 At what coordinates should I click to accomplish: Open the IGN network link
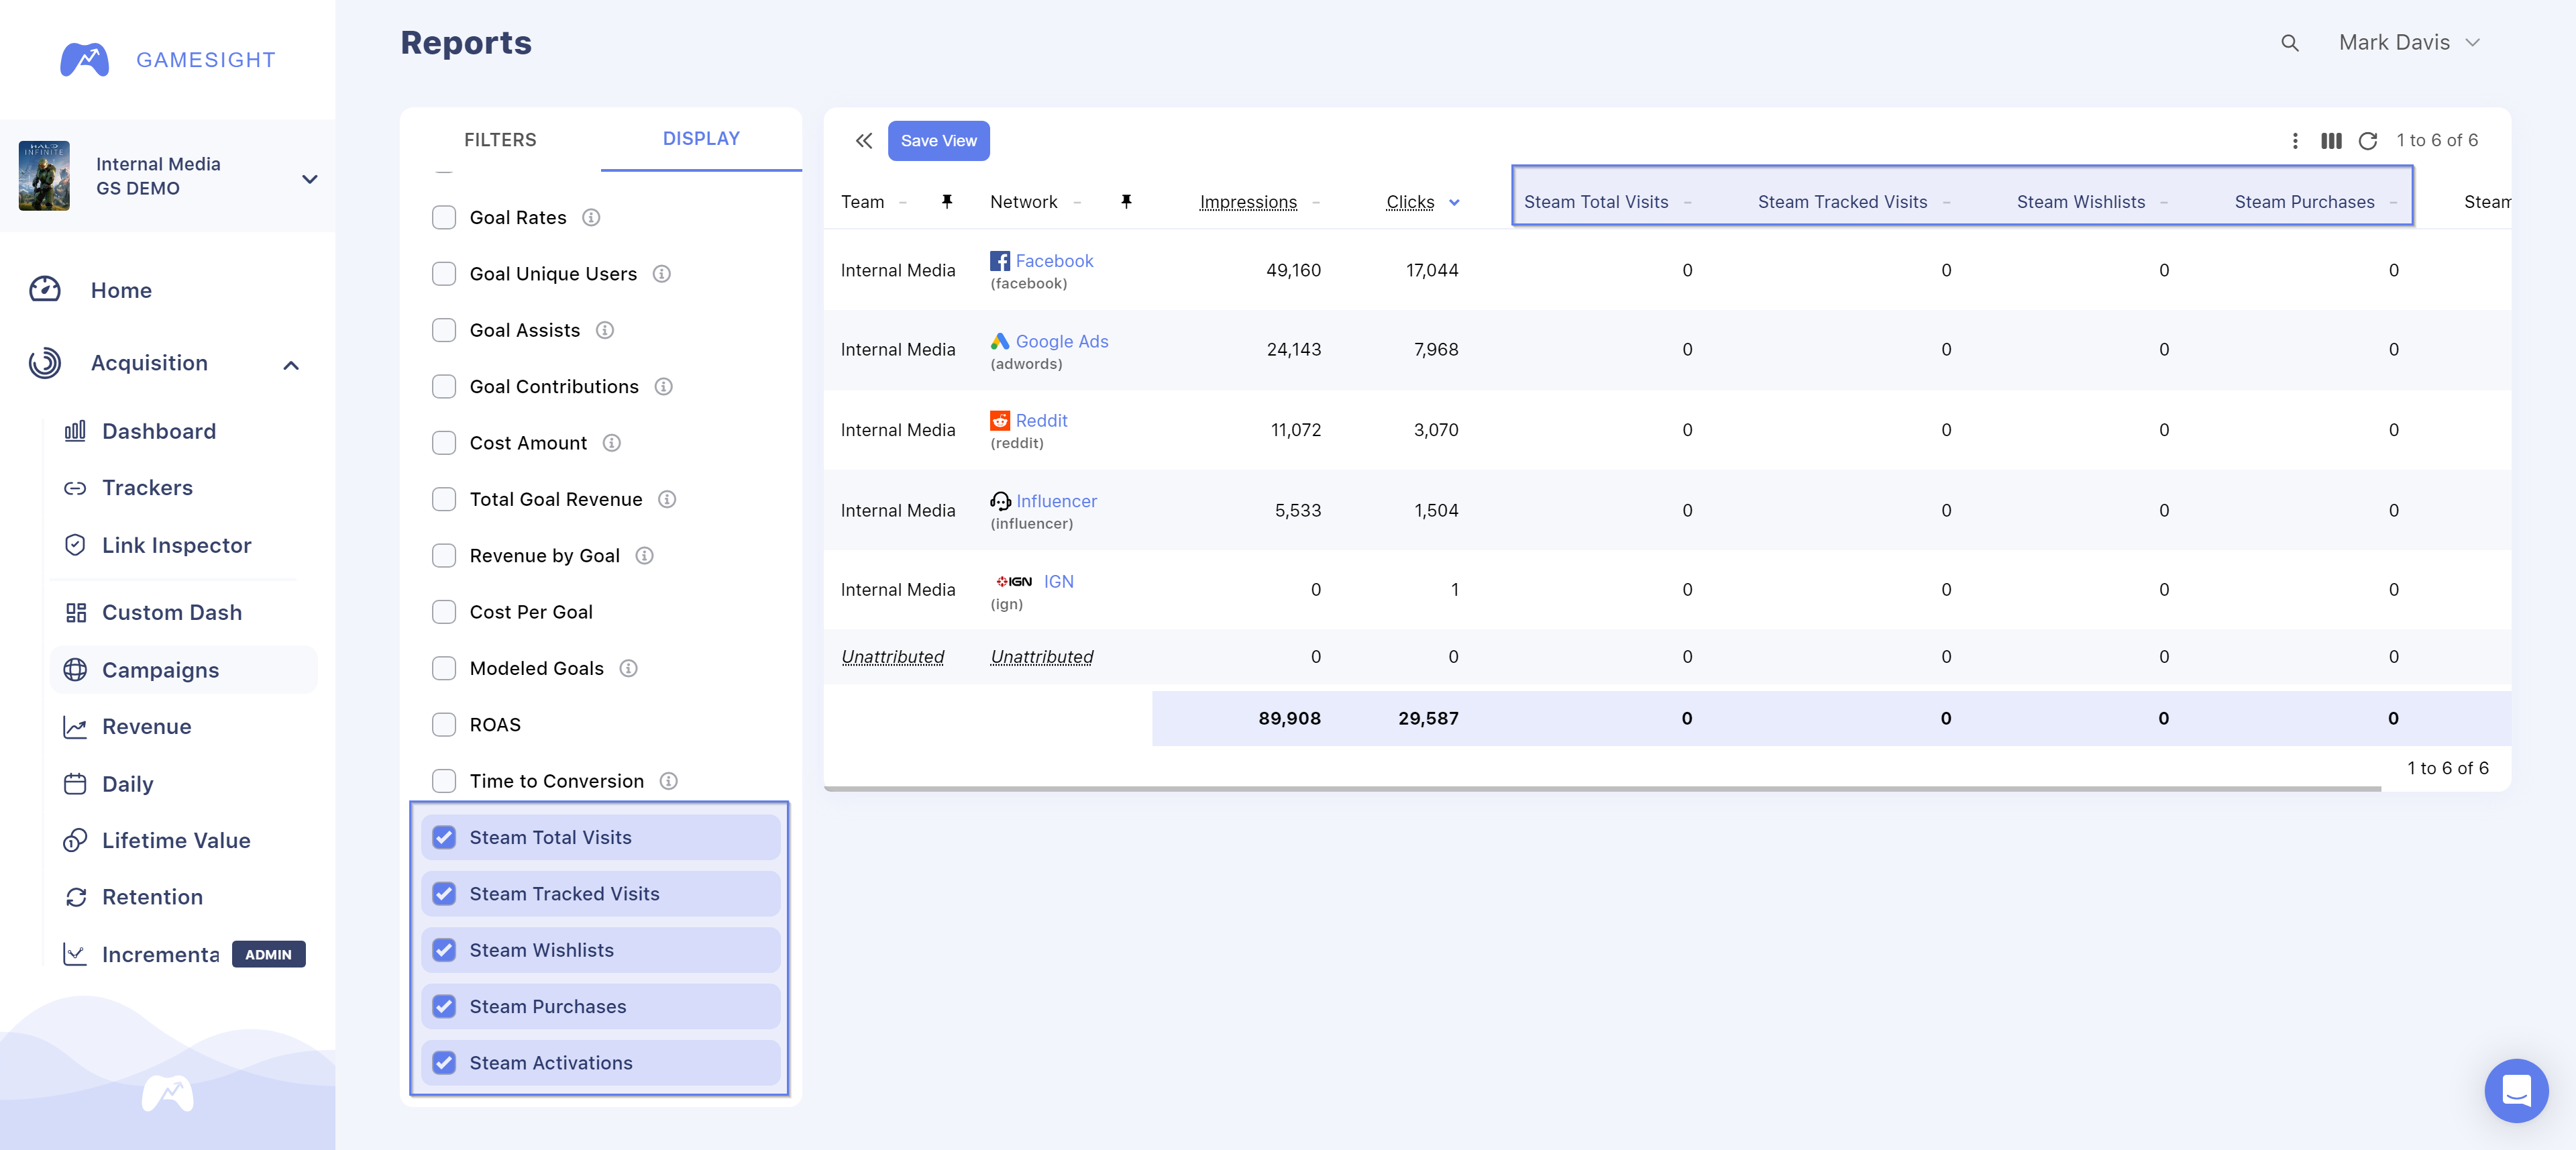click(x=1058, y=581)
